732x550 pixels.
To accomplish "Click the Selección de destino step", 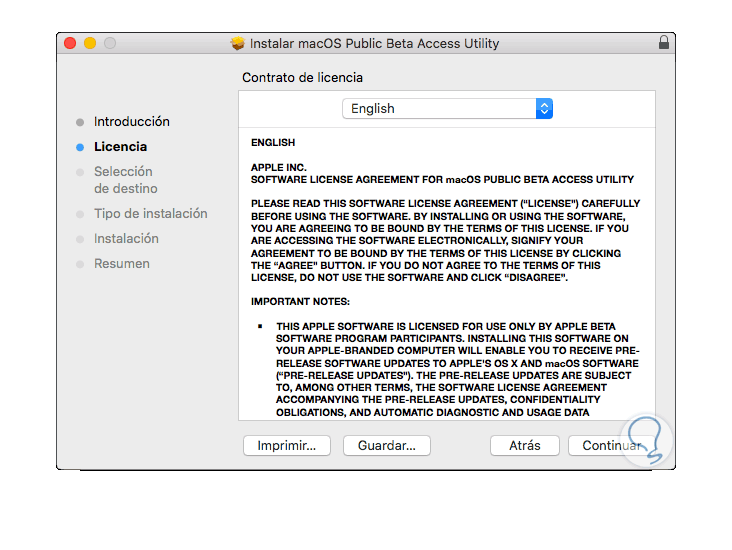I will pos(126,180).
